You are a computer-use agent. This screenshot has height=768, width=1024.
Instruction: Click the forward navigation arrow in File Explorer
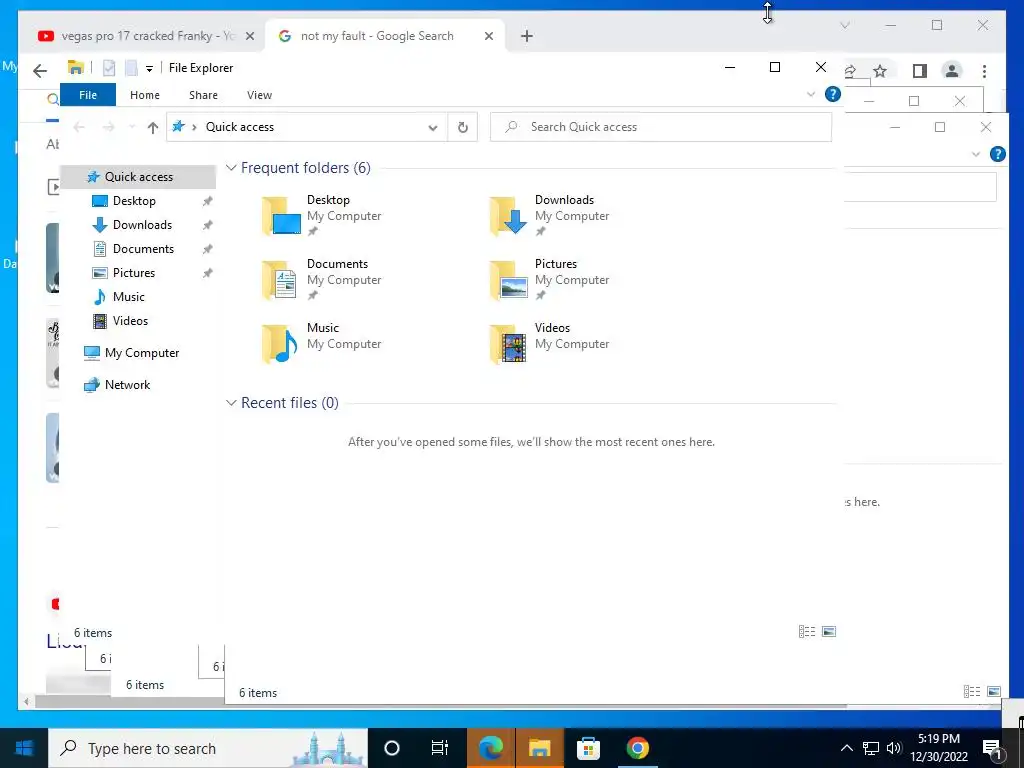point(108,127)
